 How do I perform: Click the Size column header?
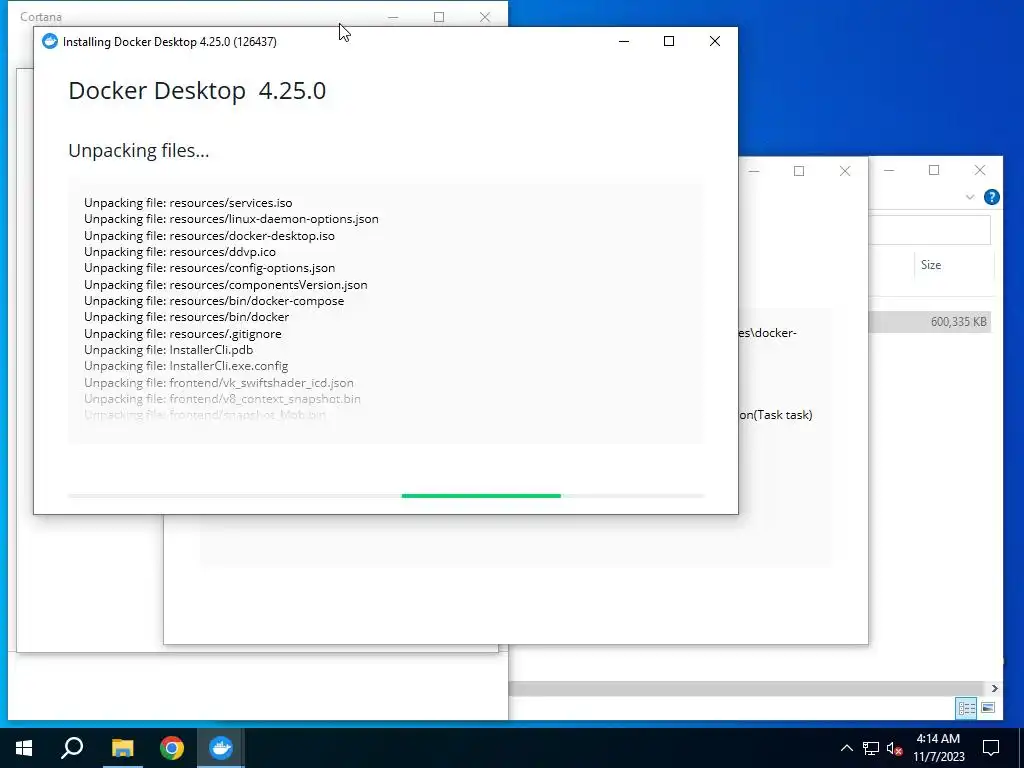(x=931, y=264)
